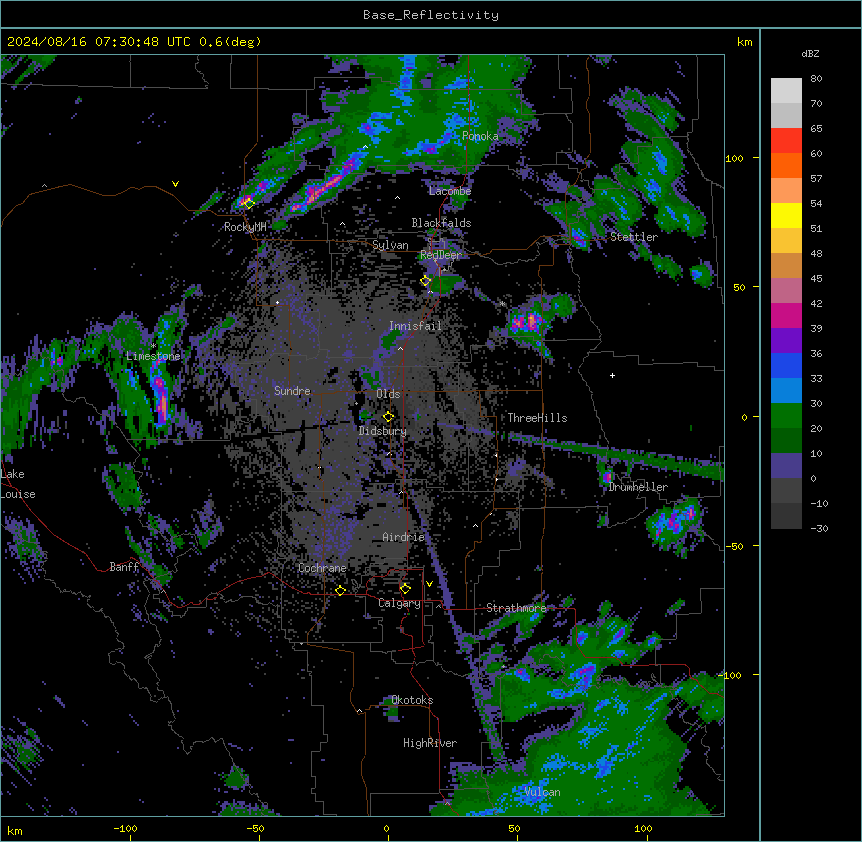This screenshot has height=842, width=862.
Task: Click the white asterisk marker above Limestone
Action: tap(153, 346)
